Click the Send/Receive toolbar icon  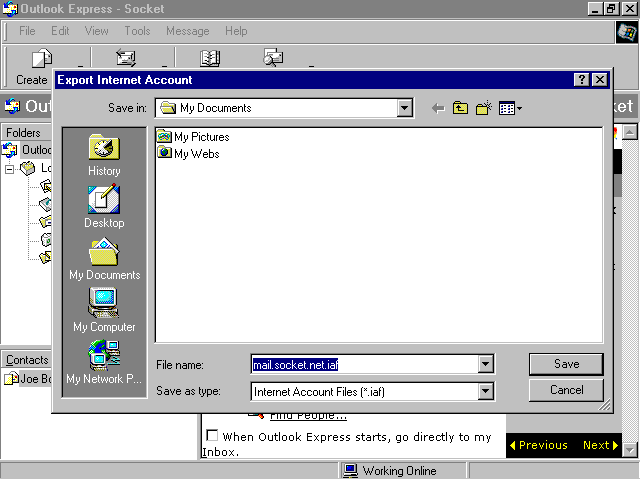pos(126,58)
